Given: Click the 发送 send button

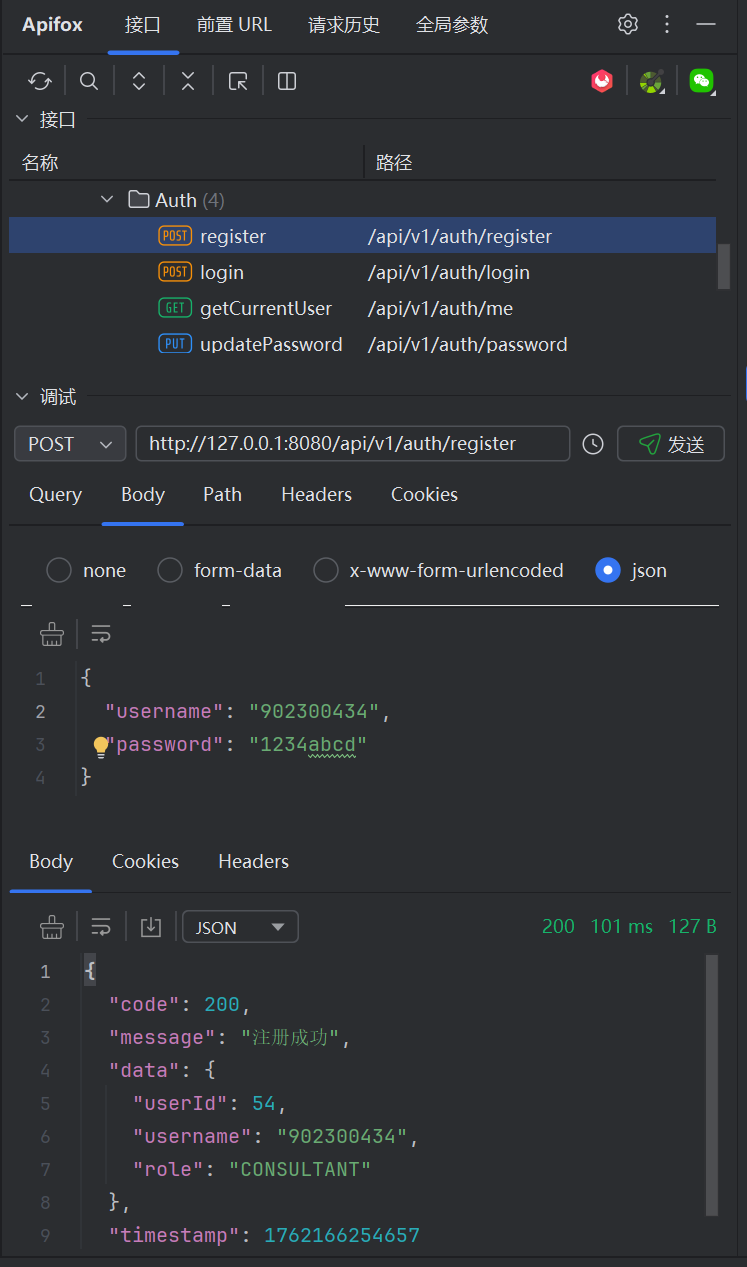Looking at the screenshot, I should (x=671, y=444).
